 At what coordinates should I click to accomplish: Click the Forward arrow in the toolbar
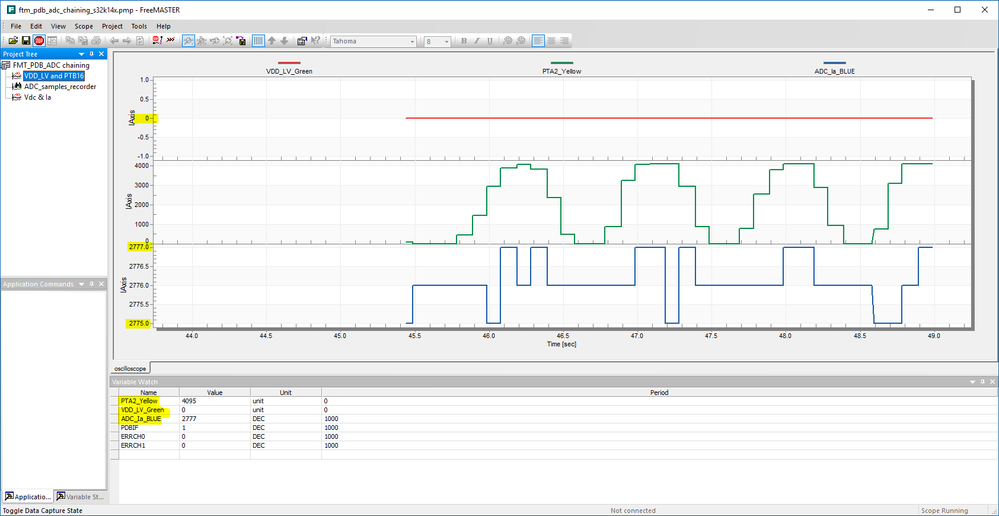(x=127, y=40)
